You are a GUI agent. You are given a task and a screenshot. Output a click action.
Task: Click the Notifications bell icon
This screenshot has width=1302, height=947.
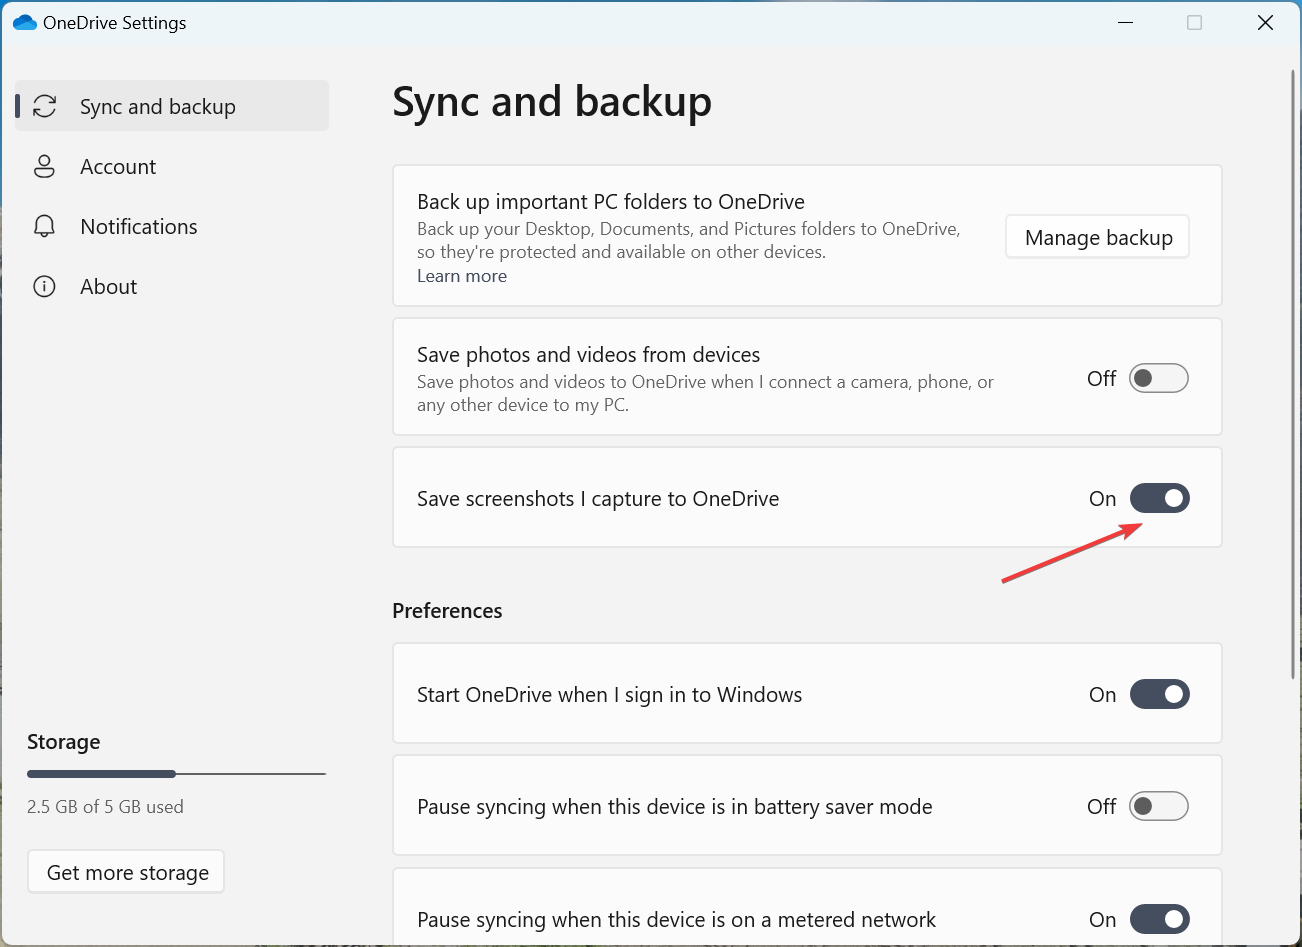[x=44, y=226]
